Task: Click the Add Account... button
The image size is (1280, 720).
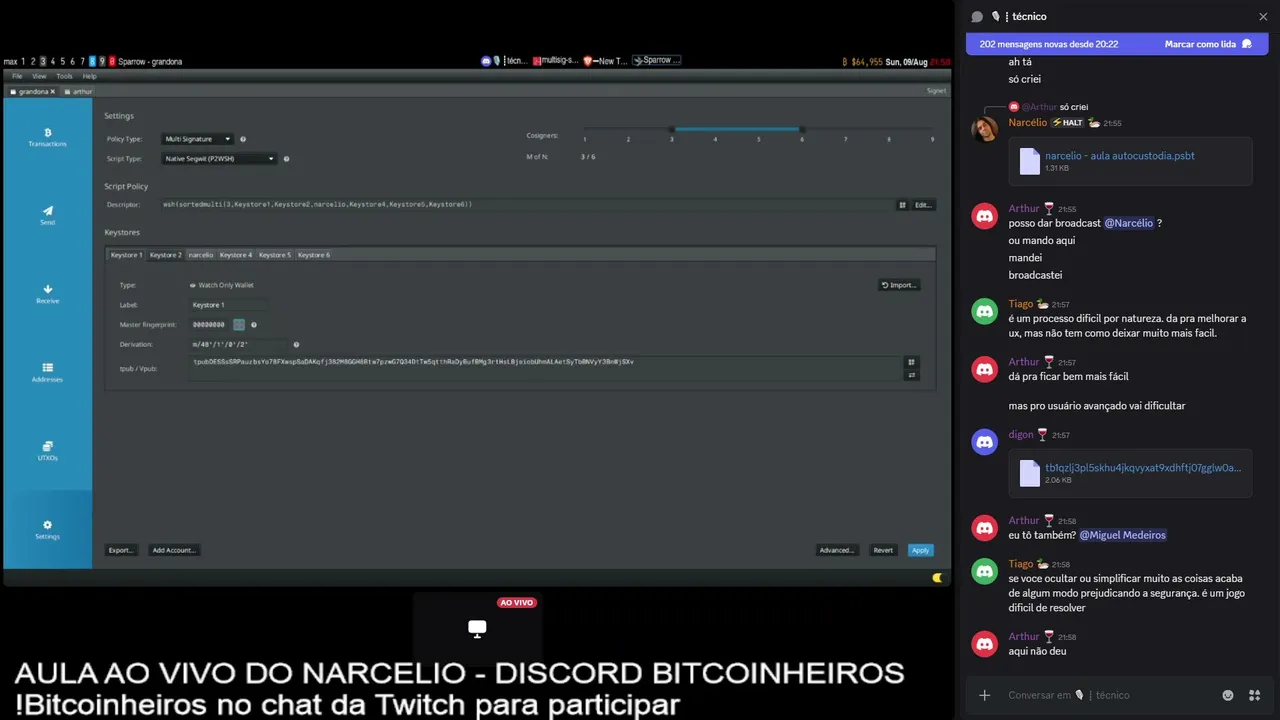Action: [174, 550]
